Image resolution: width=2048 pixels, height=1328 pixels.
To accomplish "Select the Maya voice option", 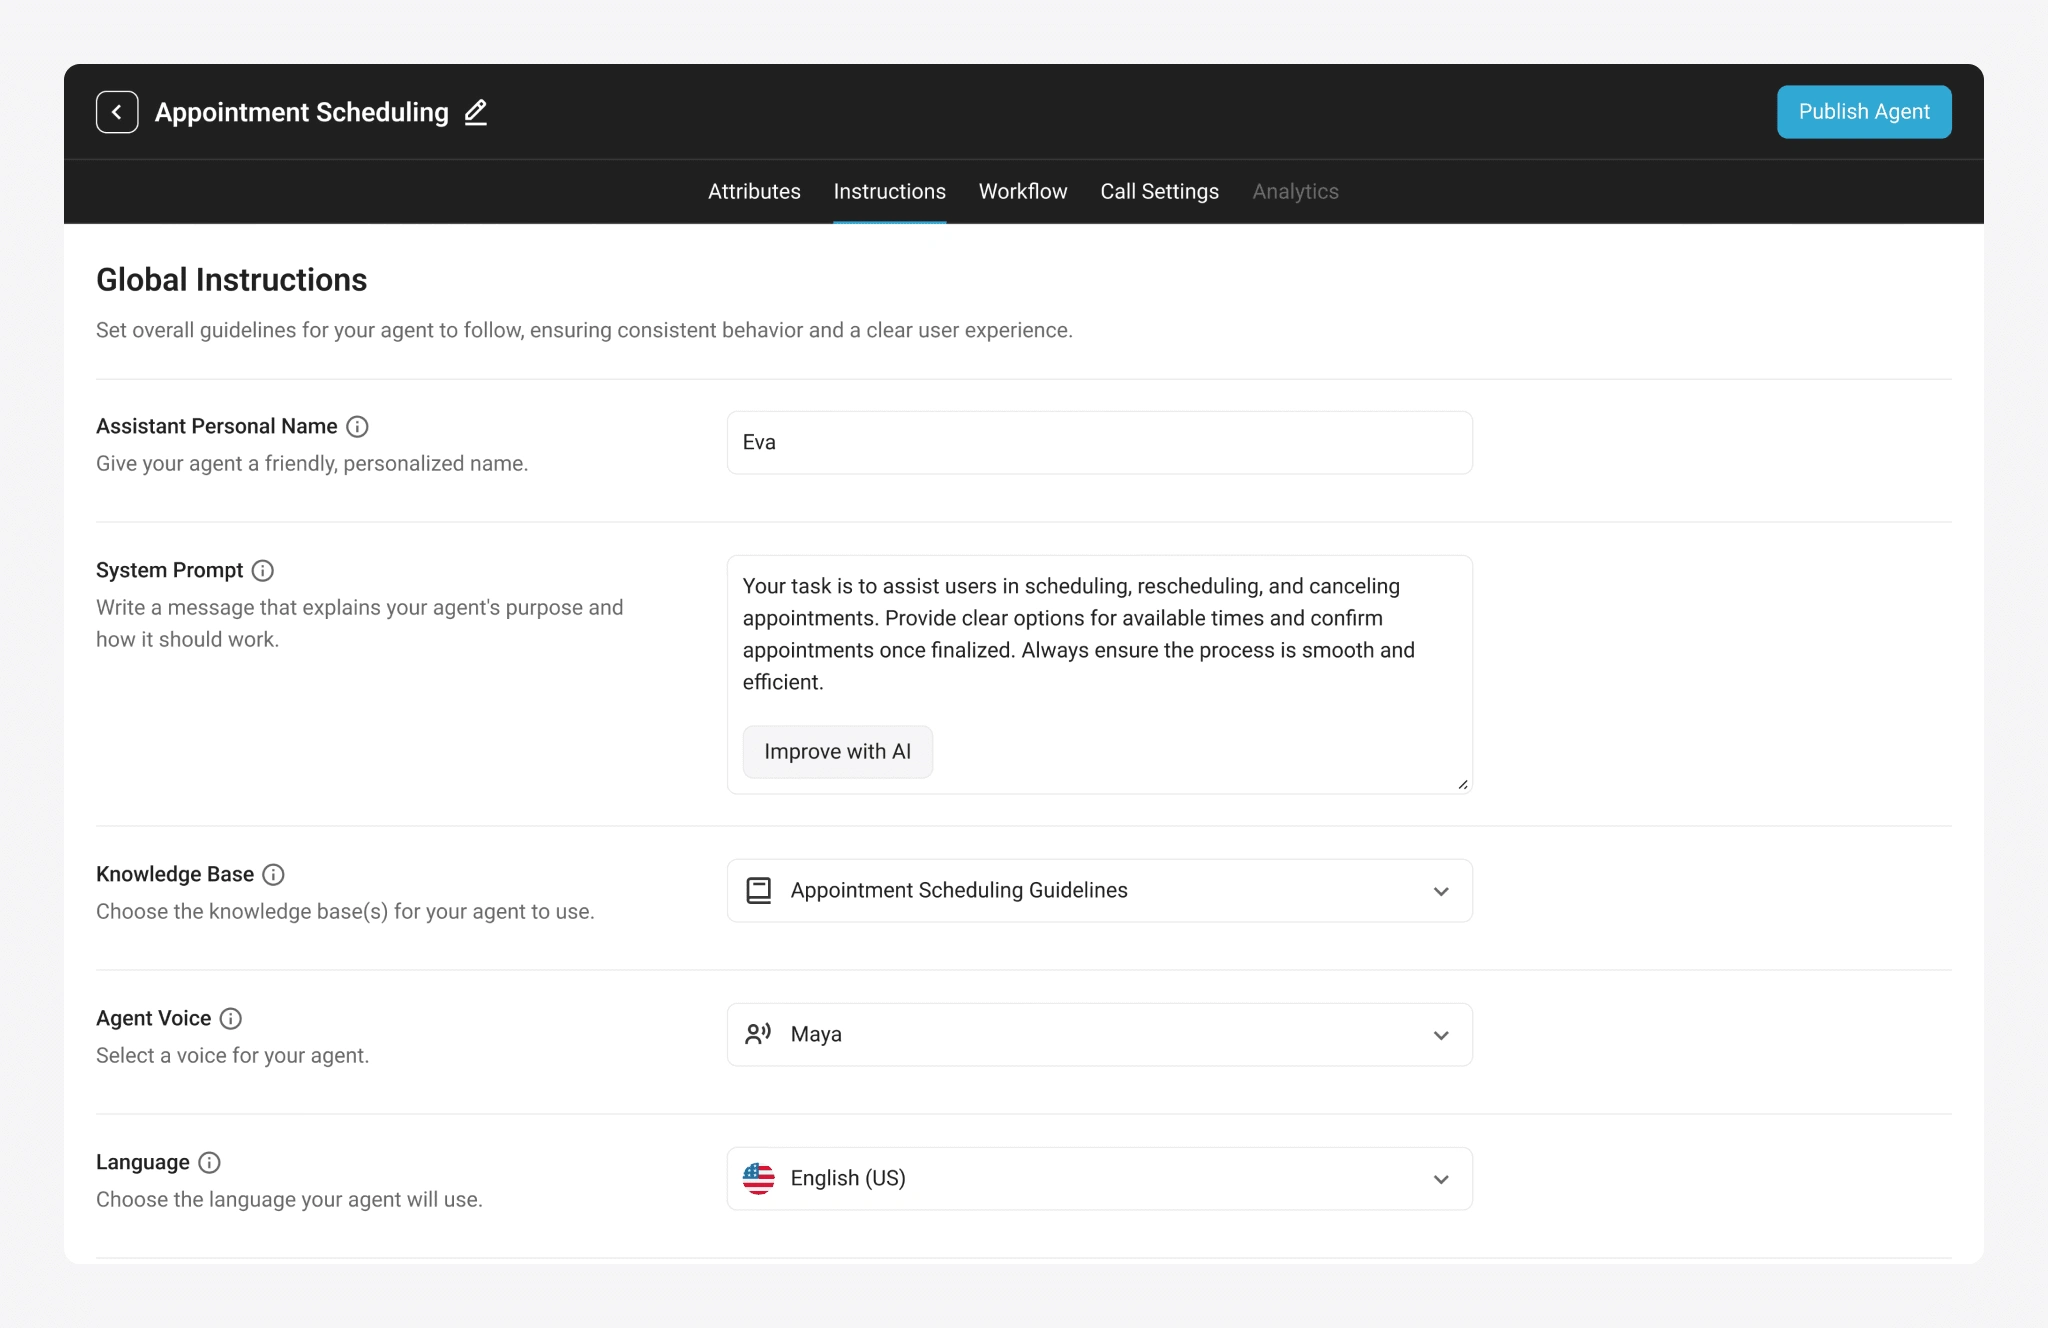I will (1099, 1033).
